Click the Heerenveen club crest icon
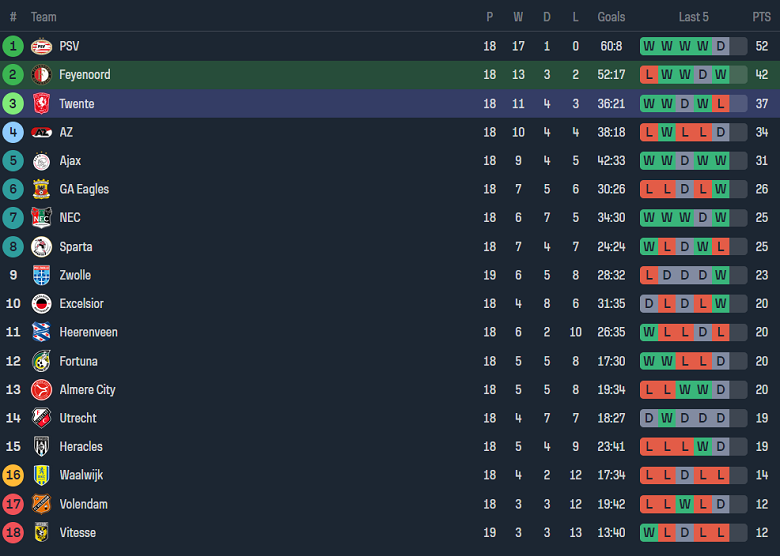The width and height of the screenshot is (780, 556). click(41, 332)
